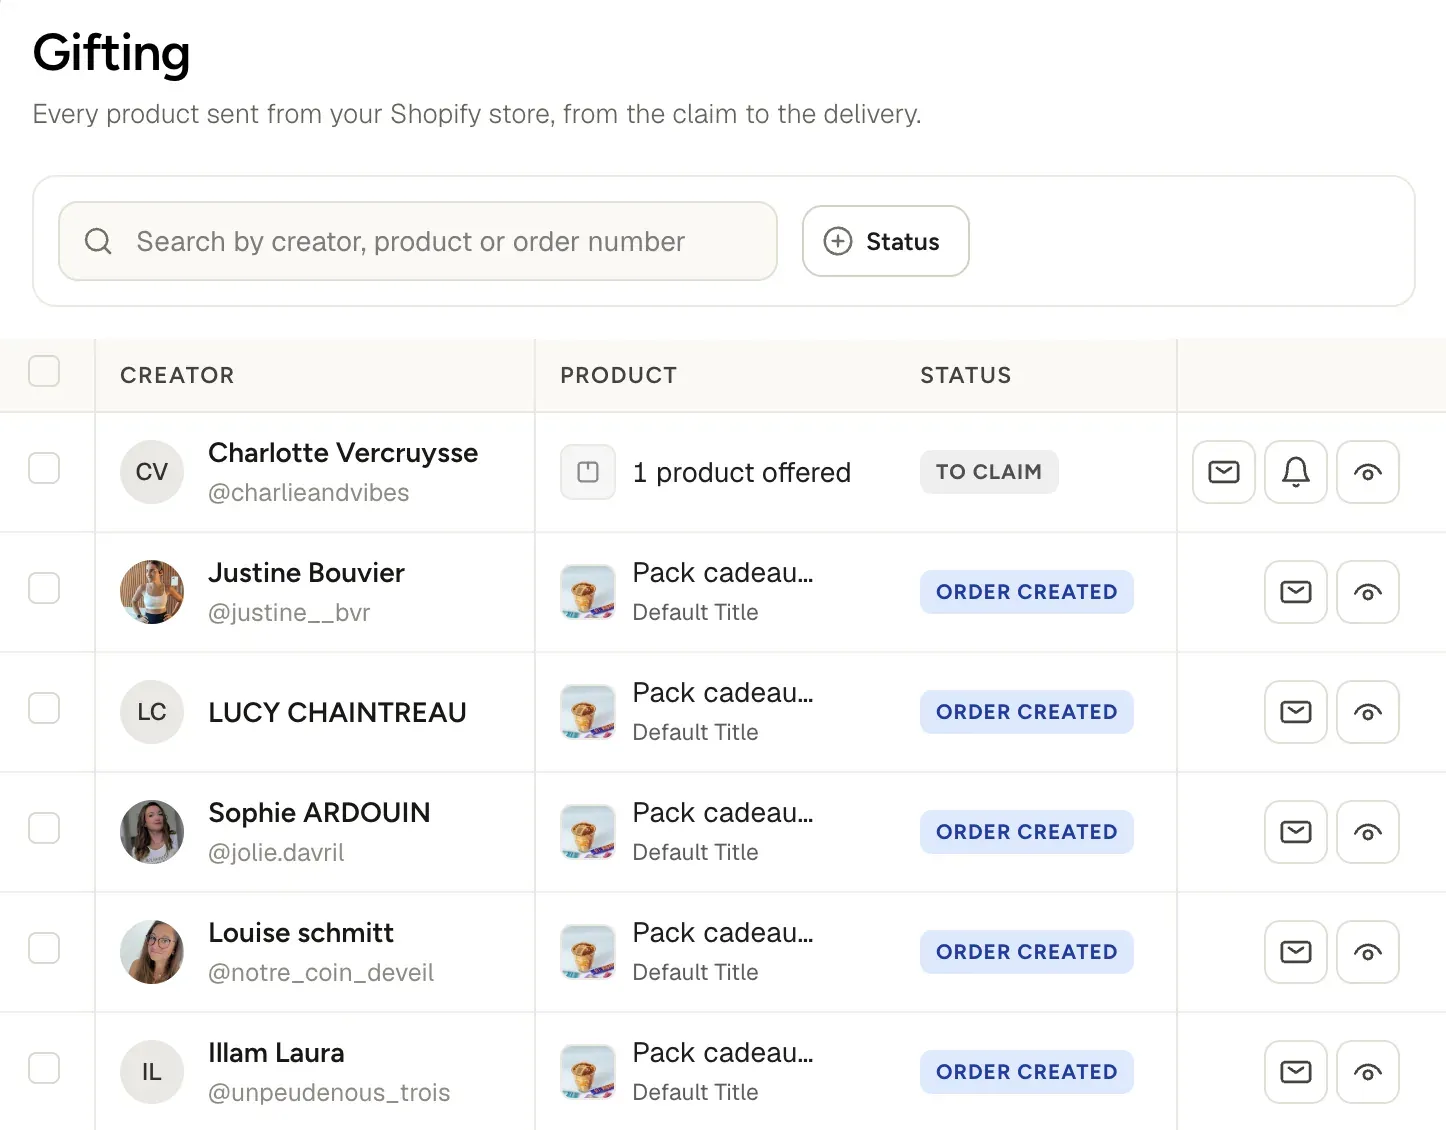The height and width of the screenshot is (1130, 1446).
Task: Click the name Charlotte Vercruysse
Action: (x=343, y=453)
